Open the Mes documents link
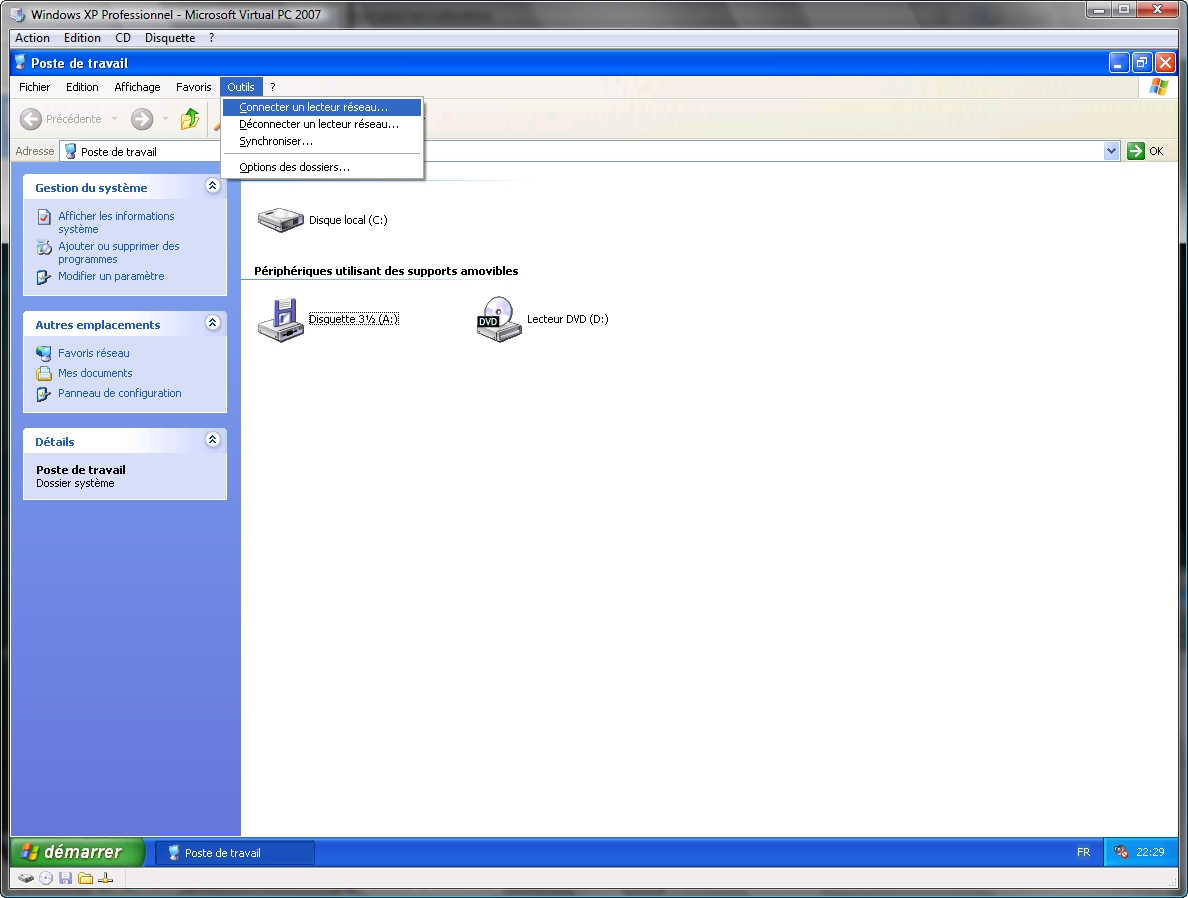Screen dimensions: 1188x898 tap(95, 374)
